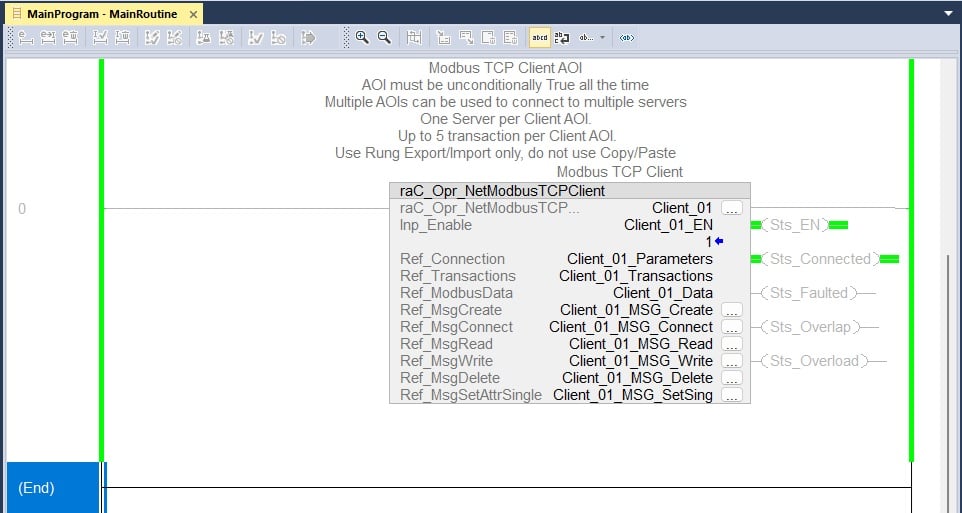Select rung number 0
The image size is (962, 513).
(x=22, y=209)
